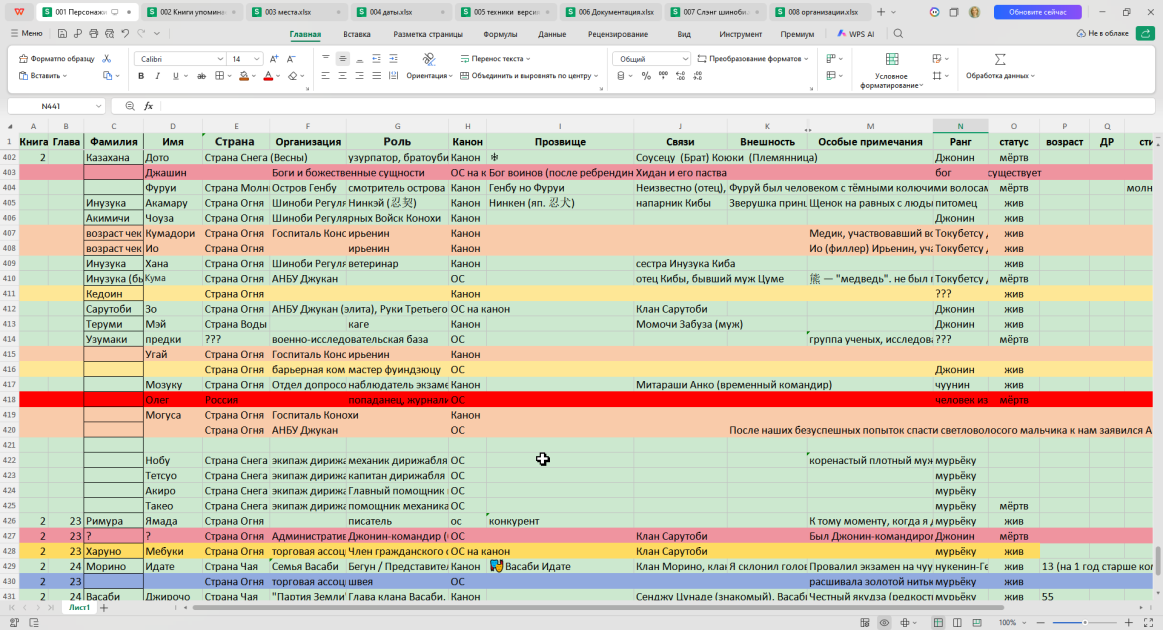
Task: Click the Decrease indent icon
Action: click(376, 58)
